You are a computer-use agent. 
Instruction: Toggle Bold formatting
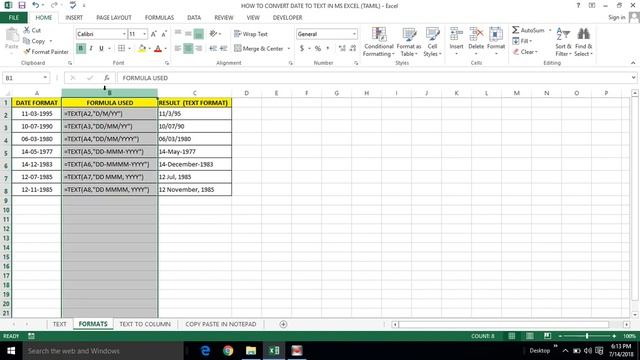pos(81,49)
